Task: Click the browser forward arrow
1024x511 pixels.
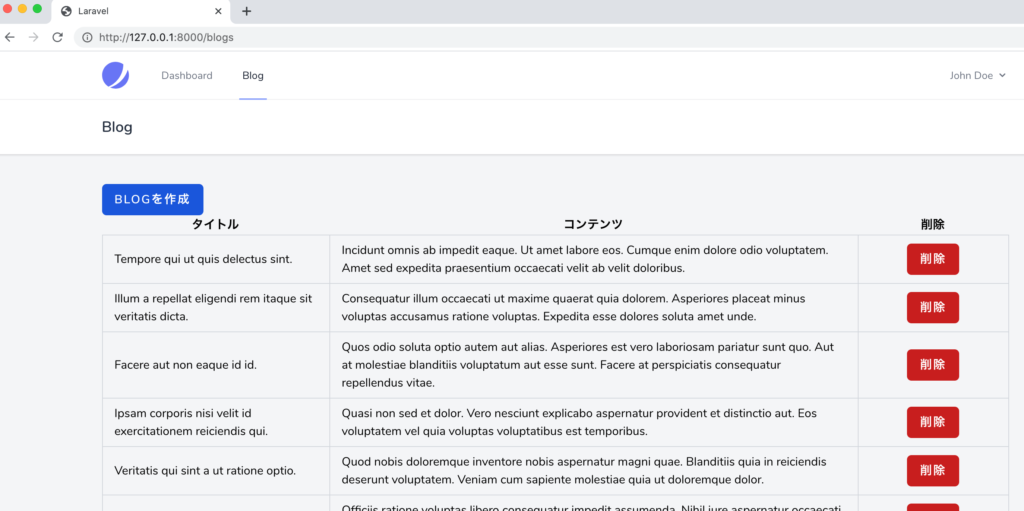Action: coord(33,37)
